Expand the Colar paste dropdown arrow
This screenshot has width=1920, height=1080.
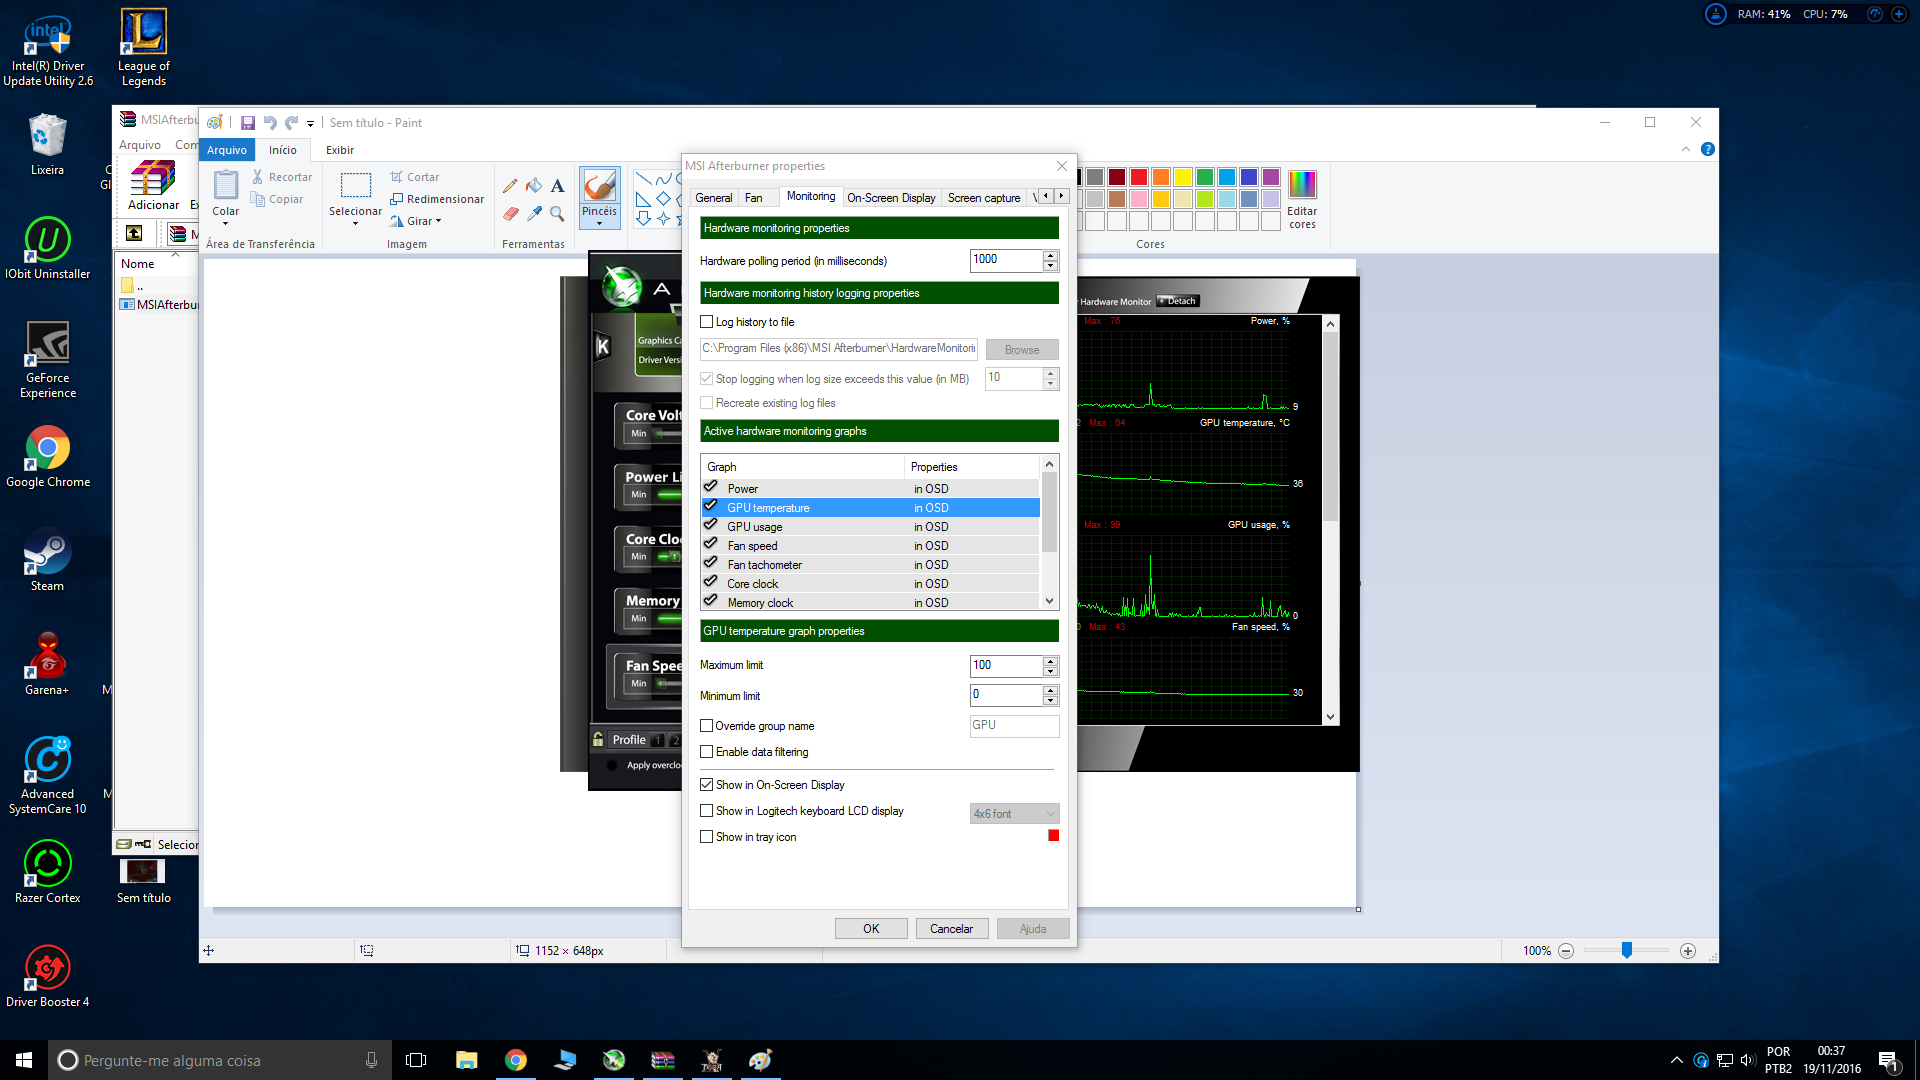coord(226,224)
